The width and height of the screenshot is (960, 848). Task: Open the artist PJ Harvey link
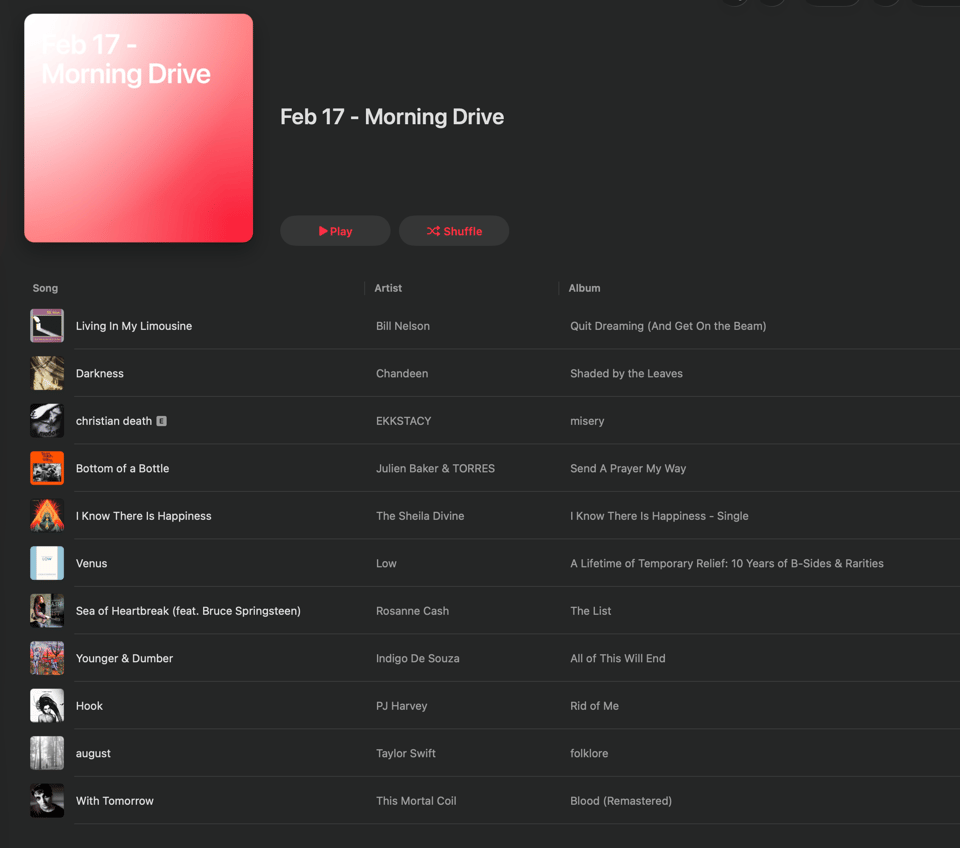[402, 706]
